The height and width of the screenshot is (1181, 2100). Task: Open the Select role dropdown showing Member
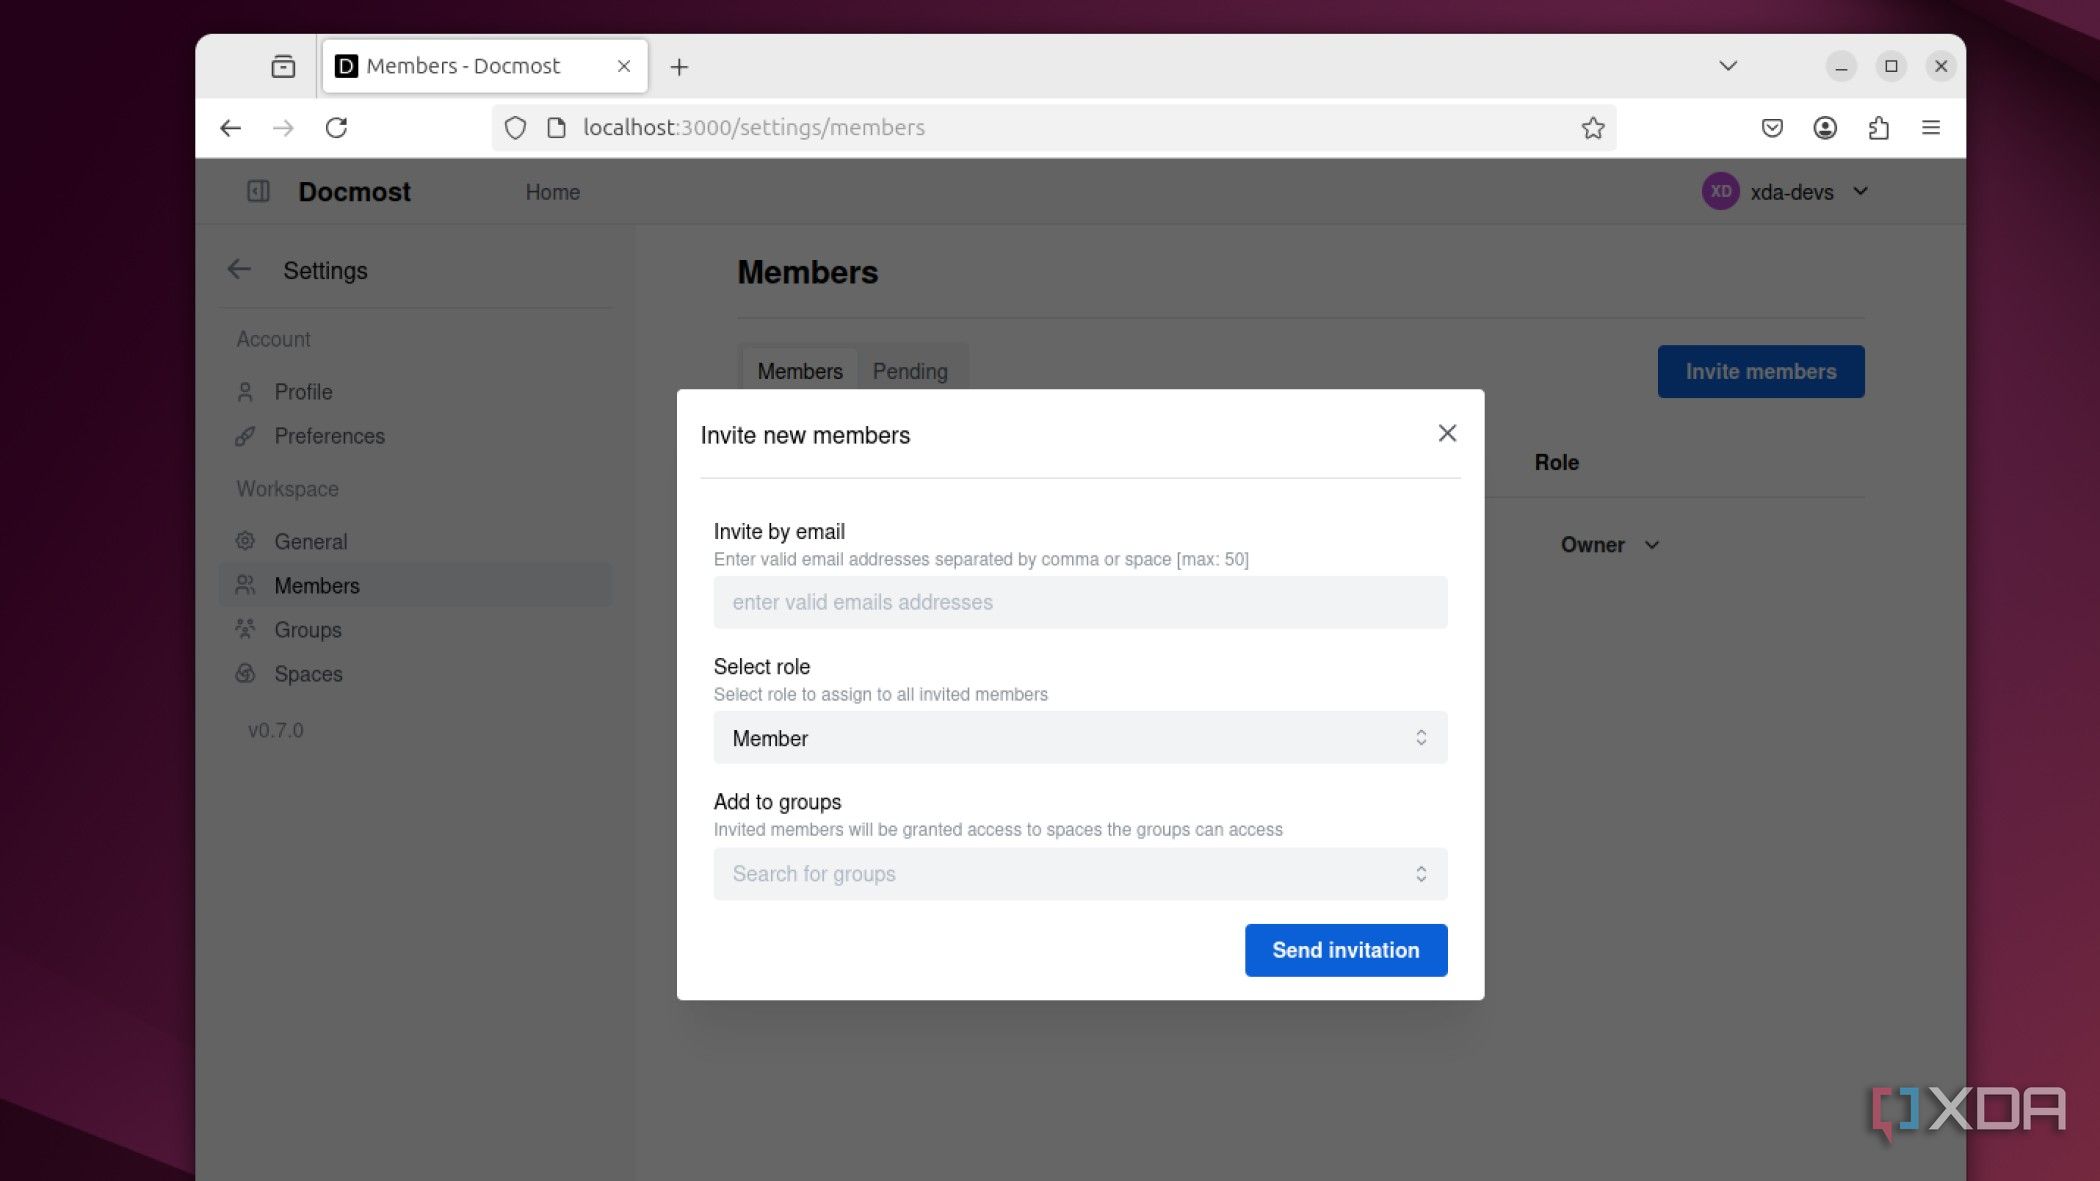(1080, 738)
